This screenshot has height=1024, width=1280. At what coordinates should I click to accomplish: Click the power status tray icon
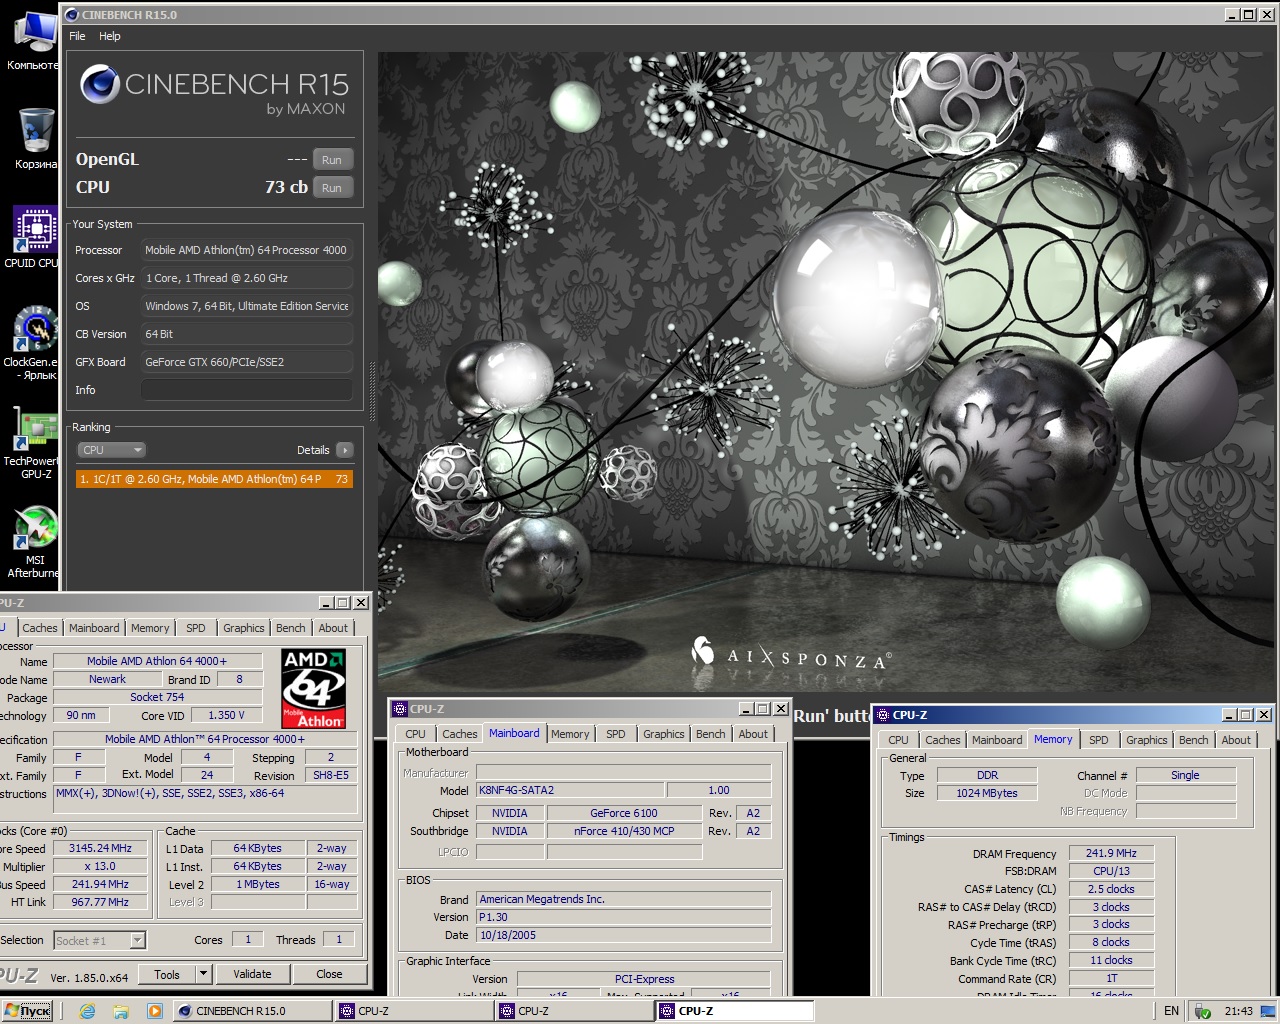click(1203, 1011)
